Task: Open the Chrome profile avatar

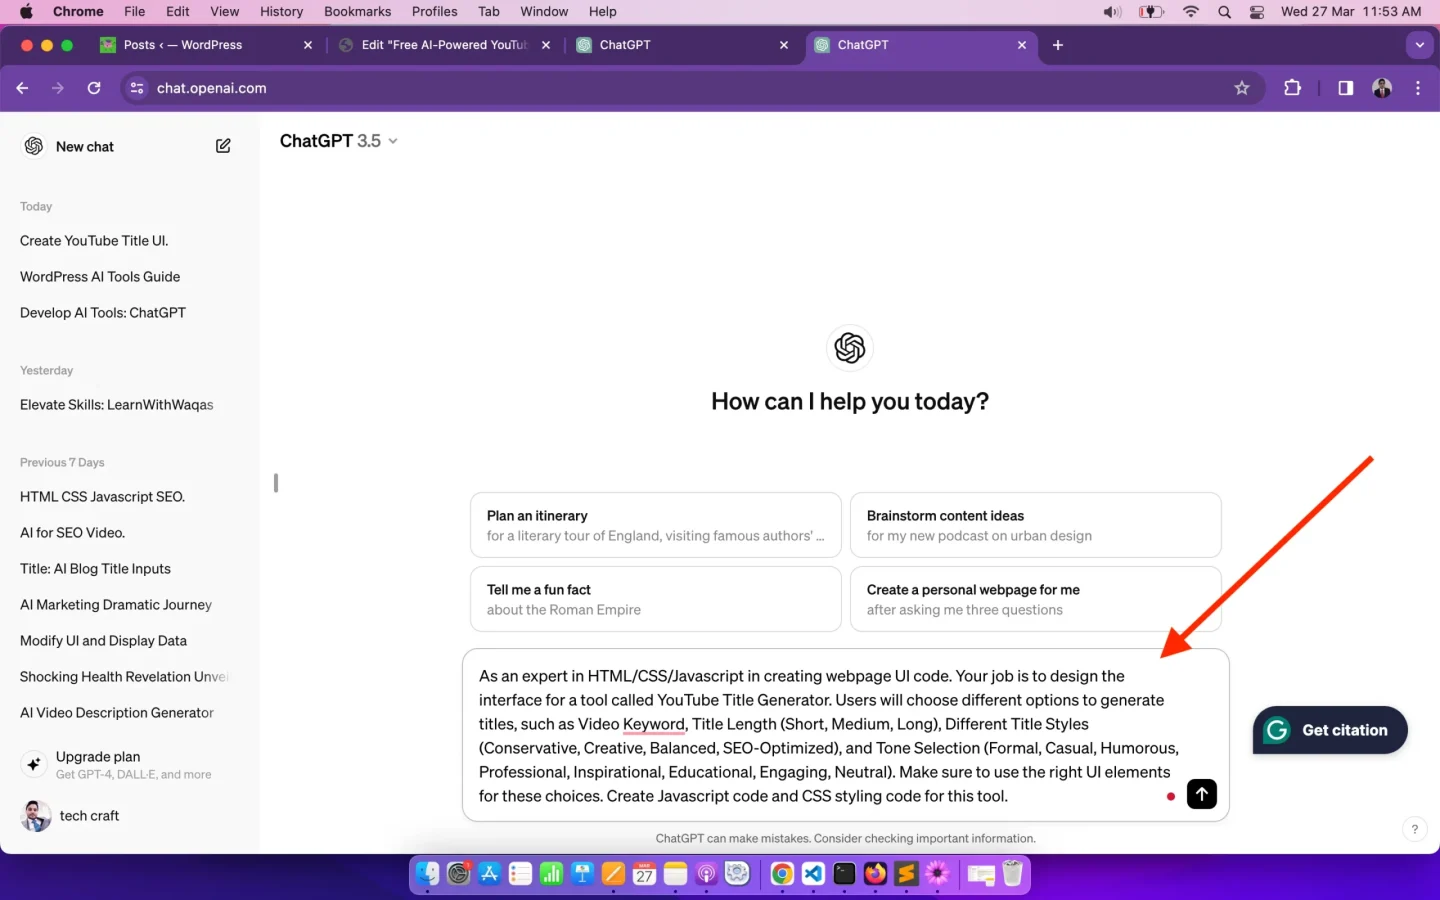Action: pyautogui.click(x=1382, y=88)
